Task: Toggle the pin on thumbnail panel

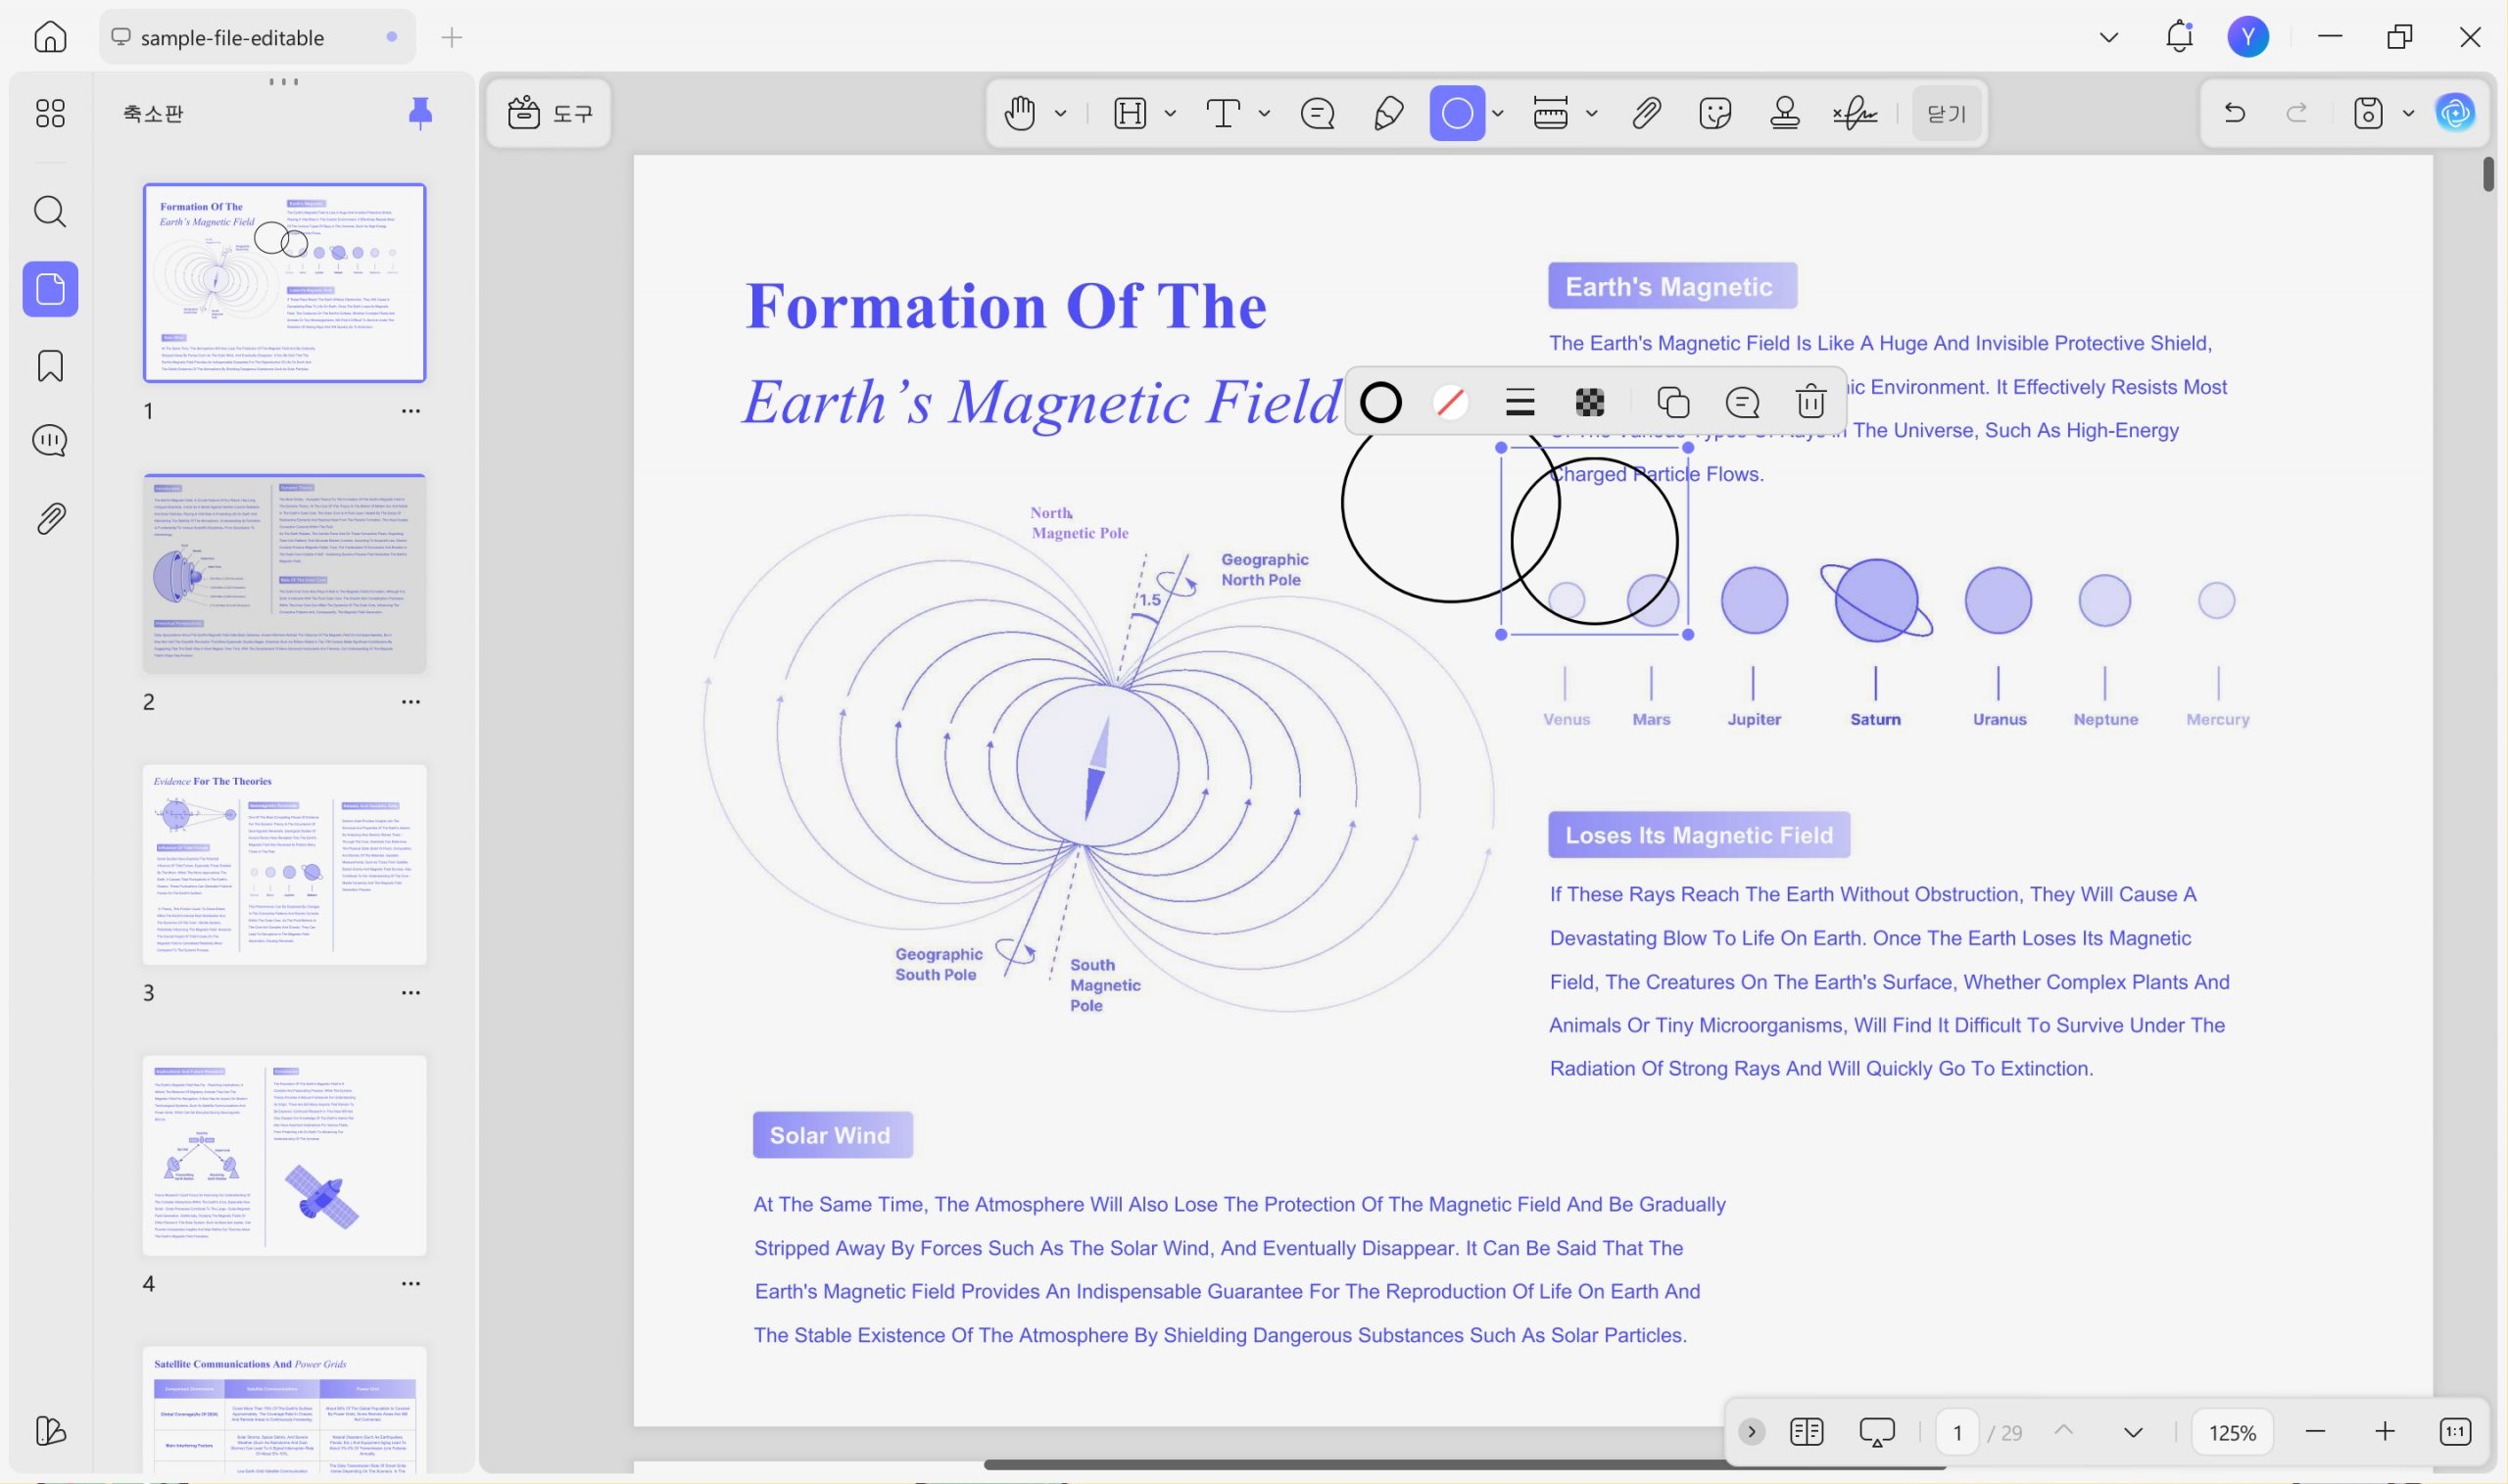Action: [x=420, y=113]
